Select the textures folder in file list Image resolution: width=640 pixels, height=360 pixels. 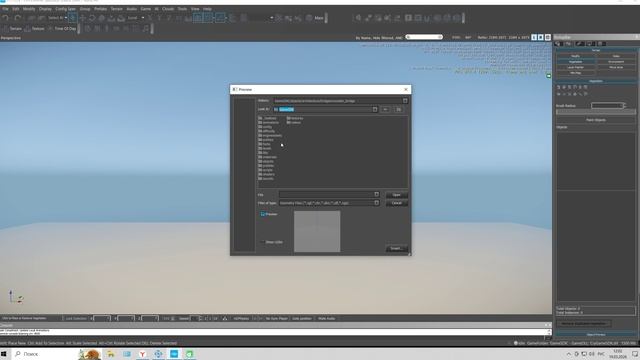295,118
